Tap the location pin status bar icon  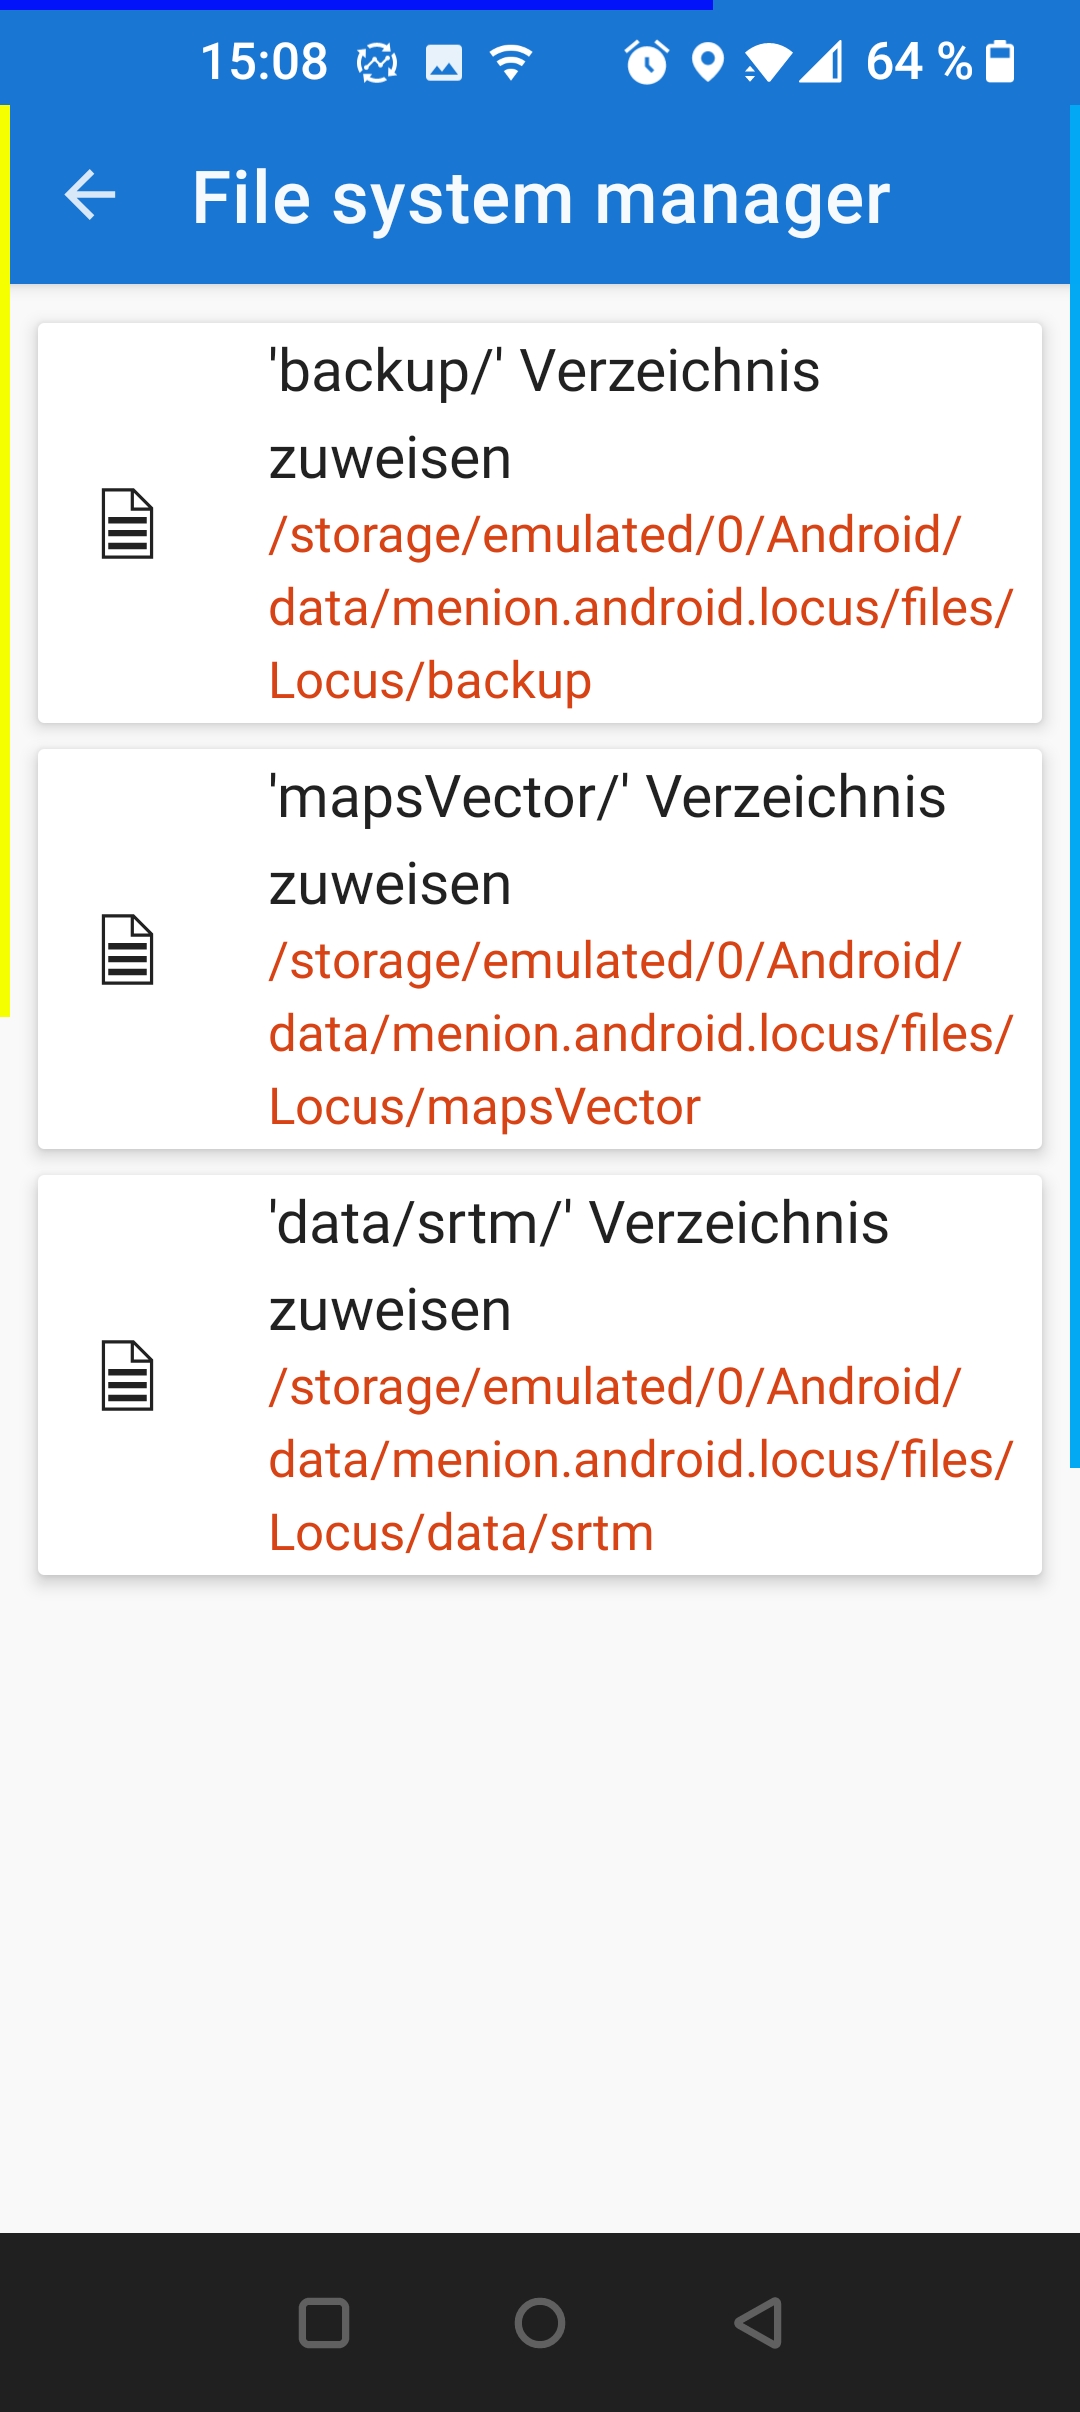pyautogui.click(x=708, y=62)
